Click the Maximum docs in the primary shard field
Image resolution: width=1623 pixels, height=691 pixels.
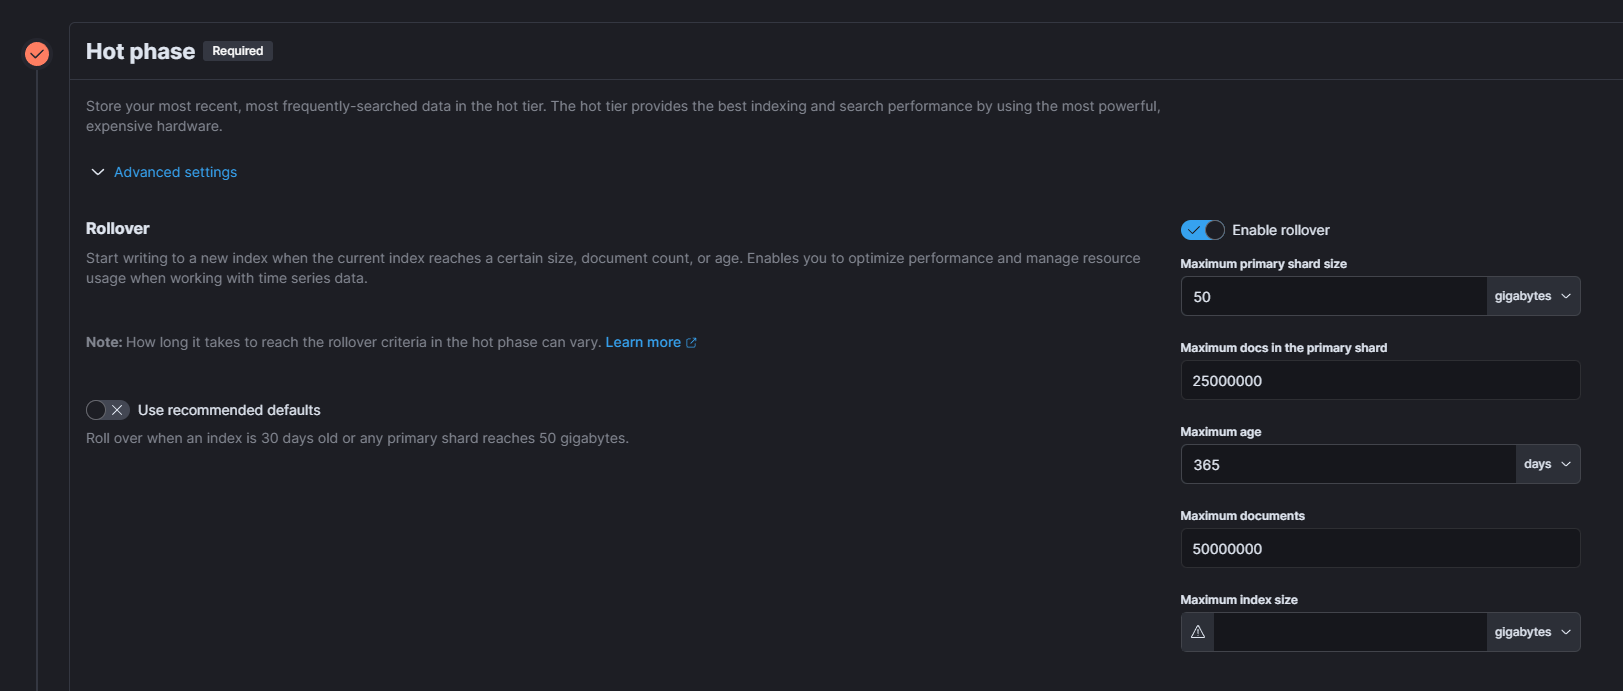(1380, 380)
